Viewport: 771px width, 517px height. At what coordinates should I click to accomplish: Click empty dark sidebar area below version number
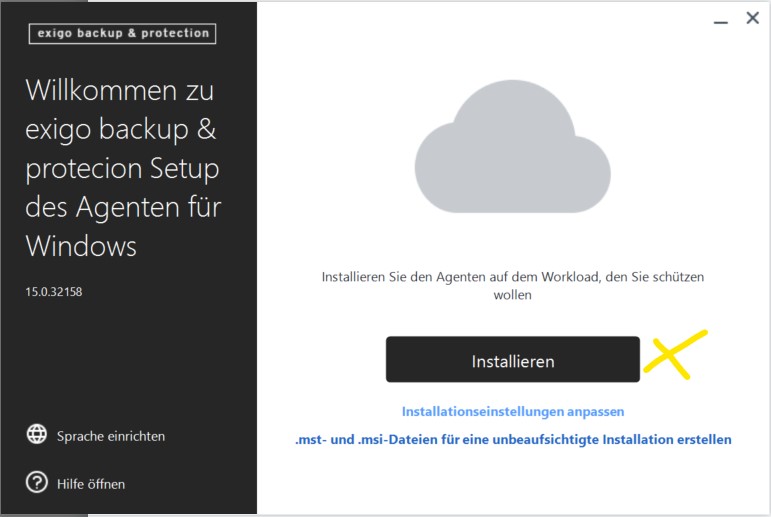(x=128, y=360)
